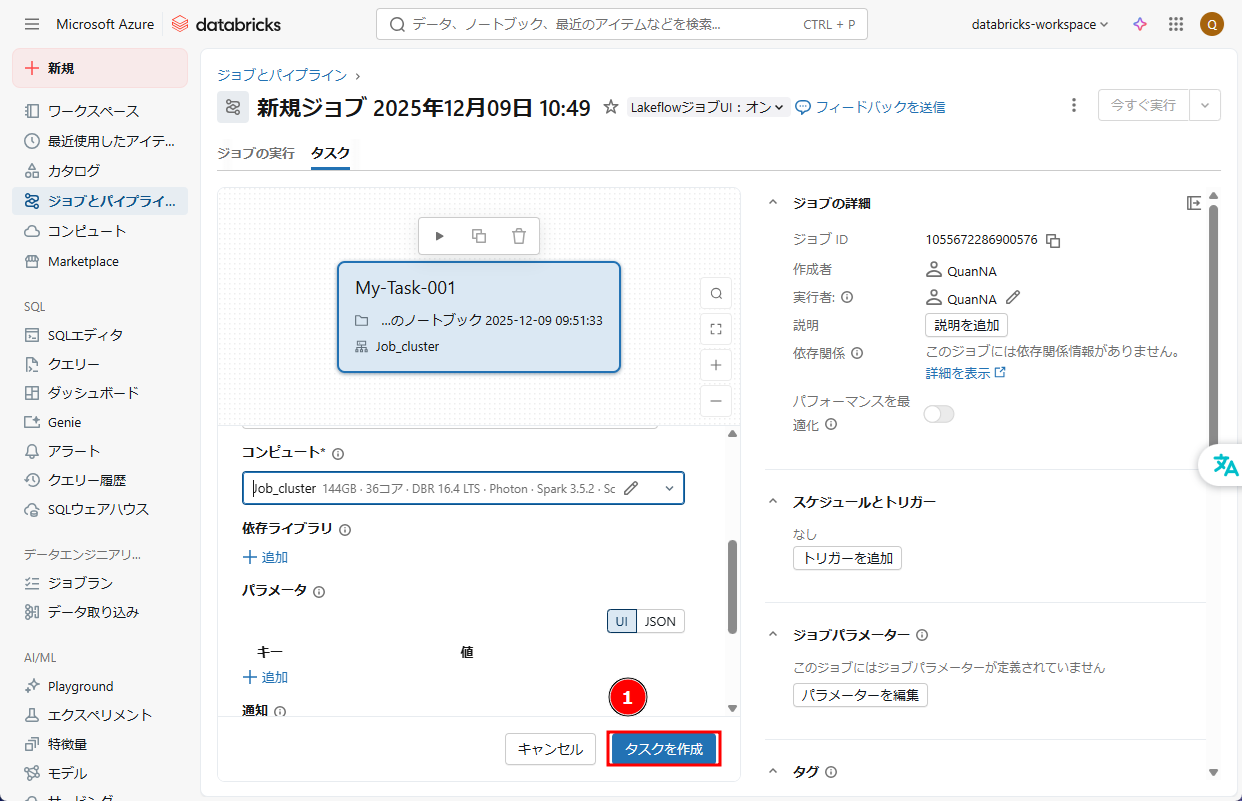Collapse the job details side panel
Screen dimensions: 1242x801
pos(1193,203)
